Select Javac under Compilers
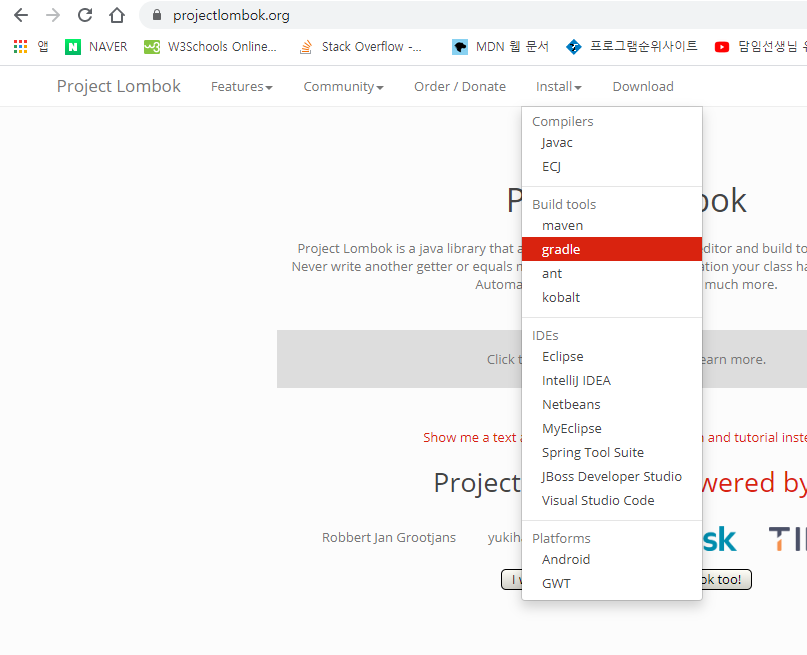The height and width of the screenshot is (655, 807). pyautogui.click(x=612, y=143)
